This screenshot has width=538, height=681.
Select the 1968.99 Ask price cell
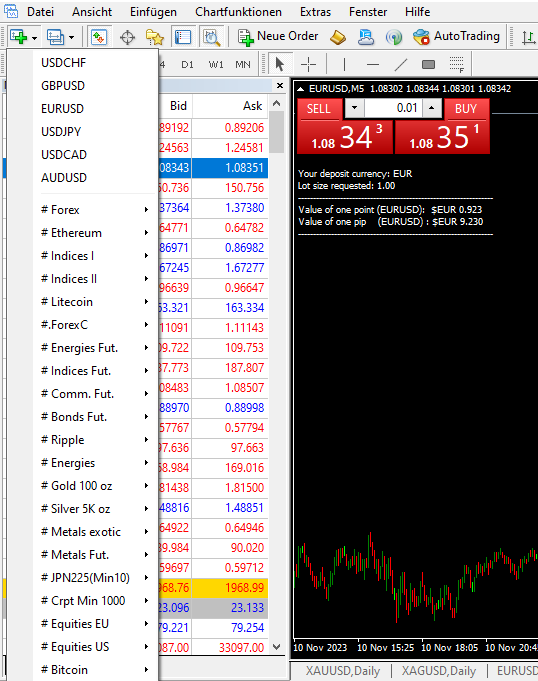click(x=230, y=588)
